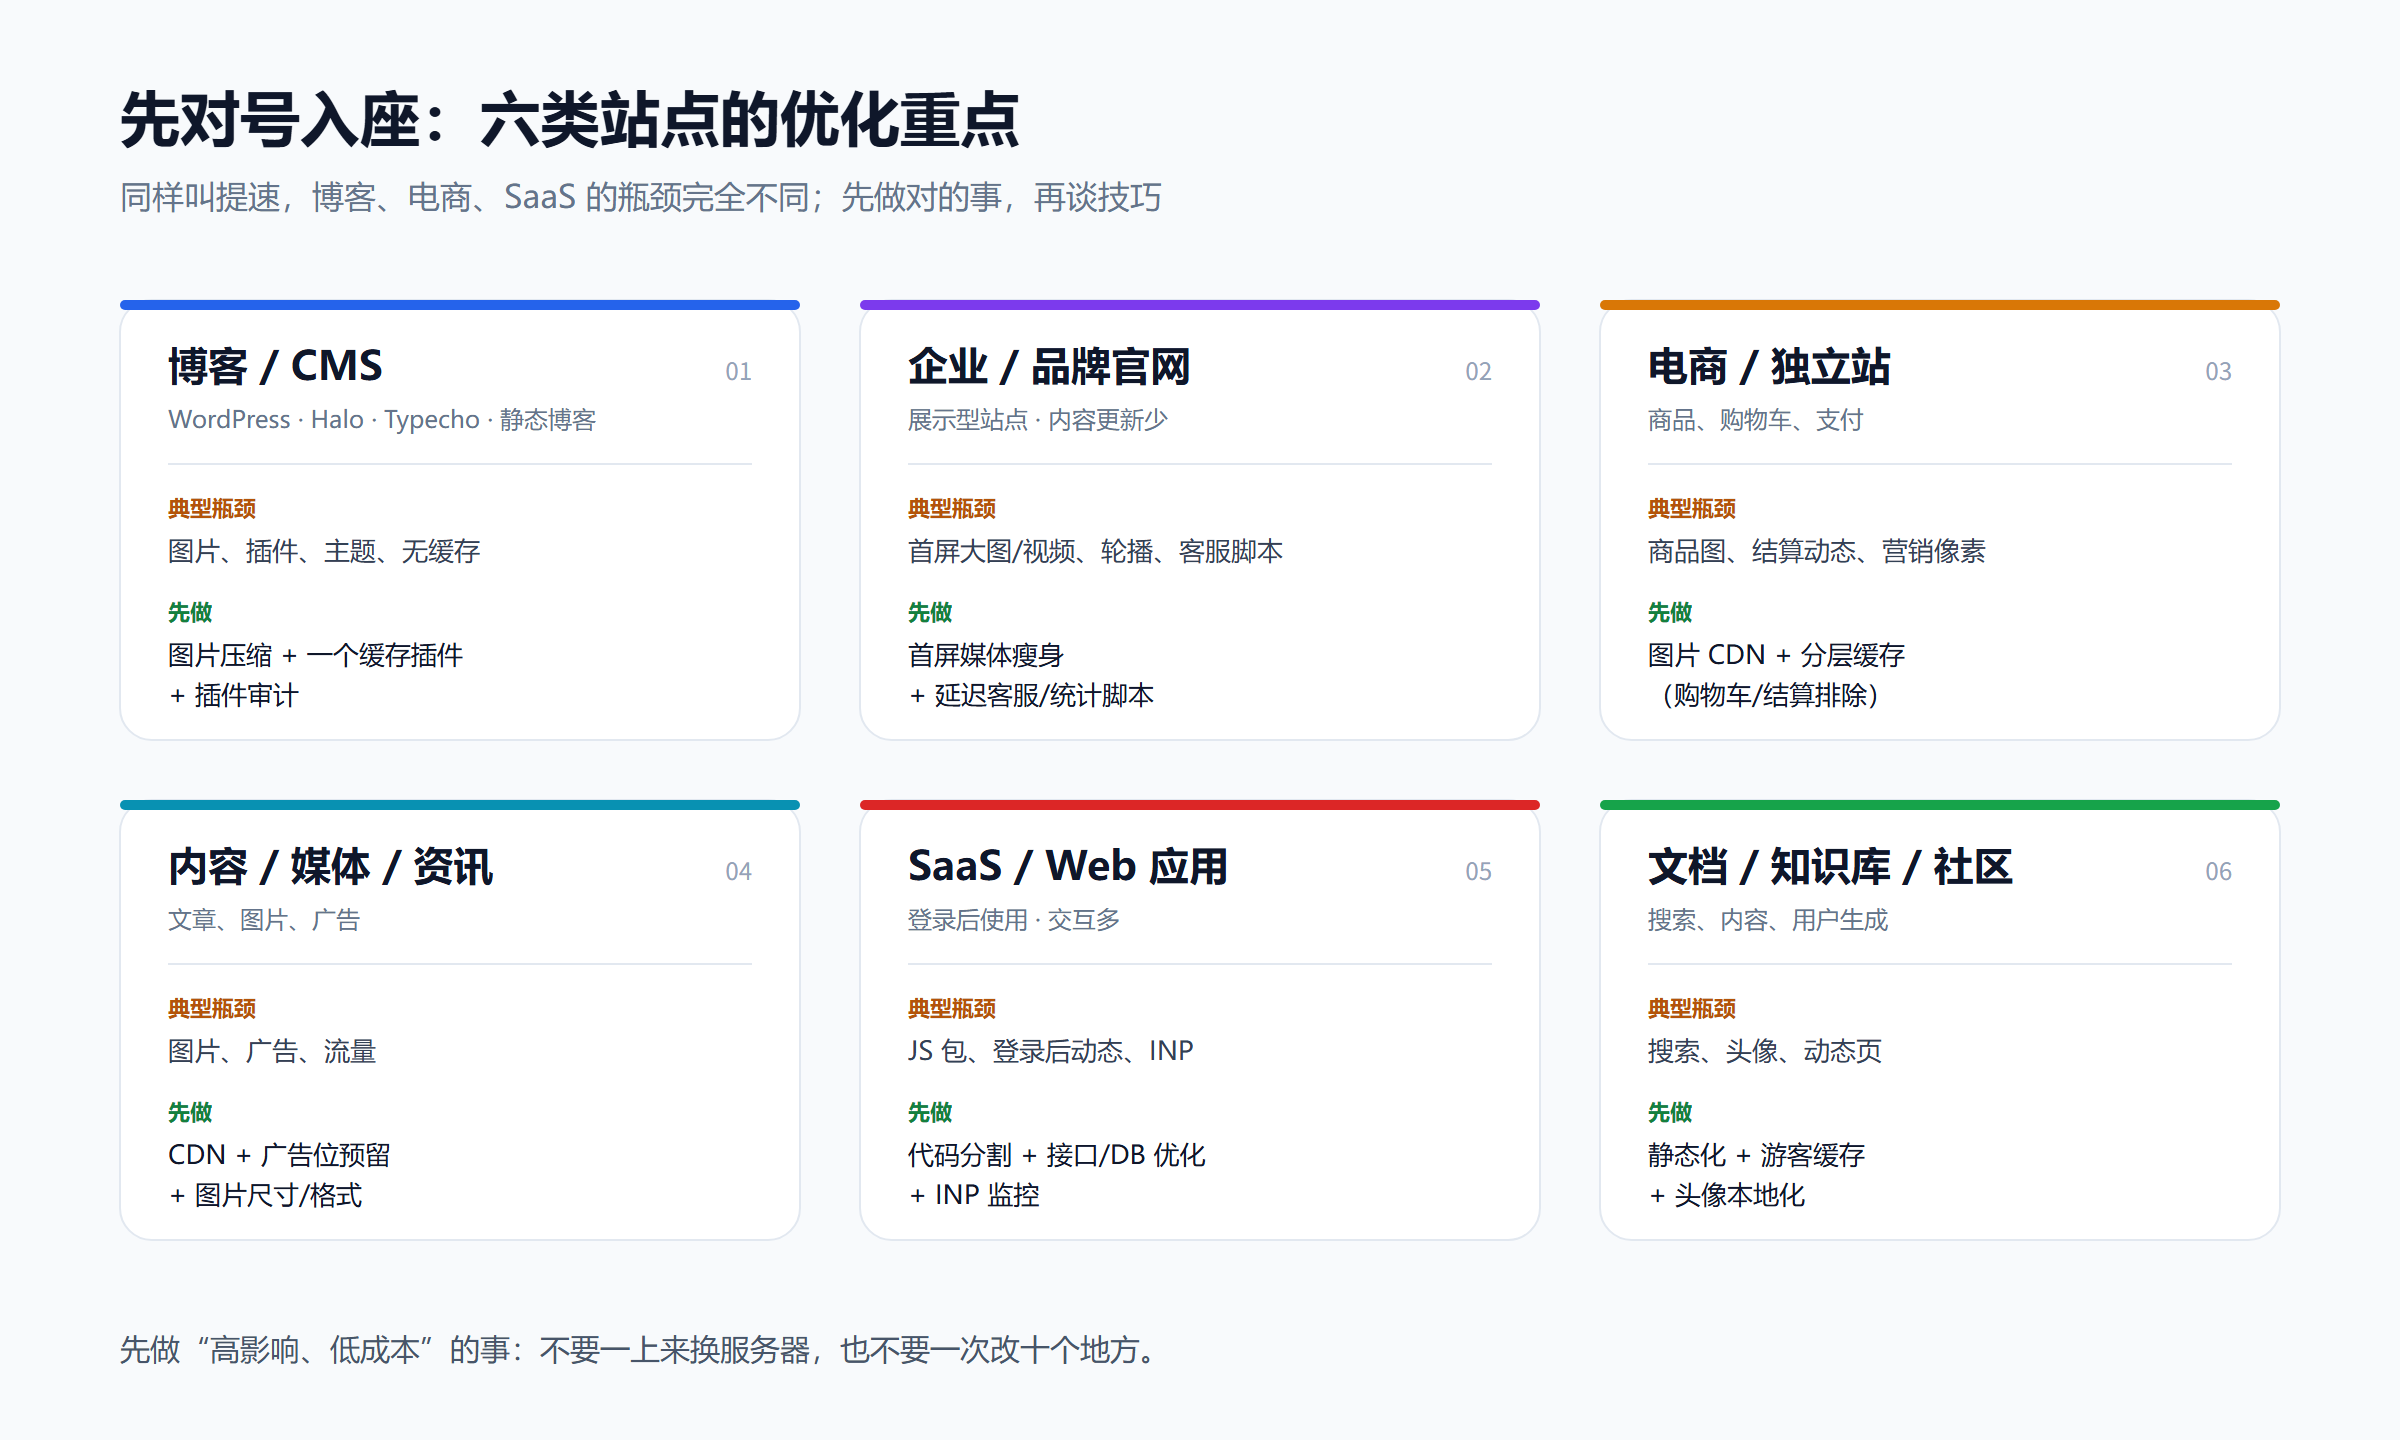Click the line + 延迟客服/统计脚本
Screen dimensions: 2400x1440
(1031, 695)
